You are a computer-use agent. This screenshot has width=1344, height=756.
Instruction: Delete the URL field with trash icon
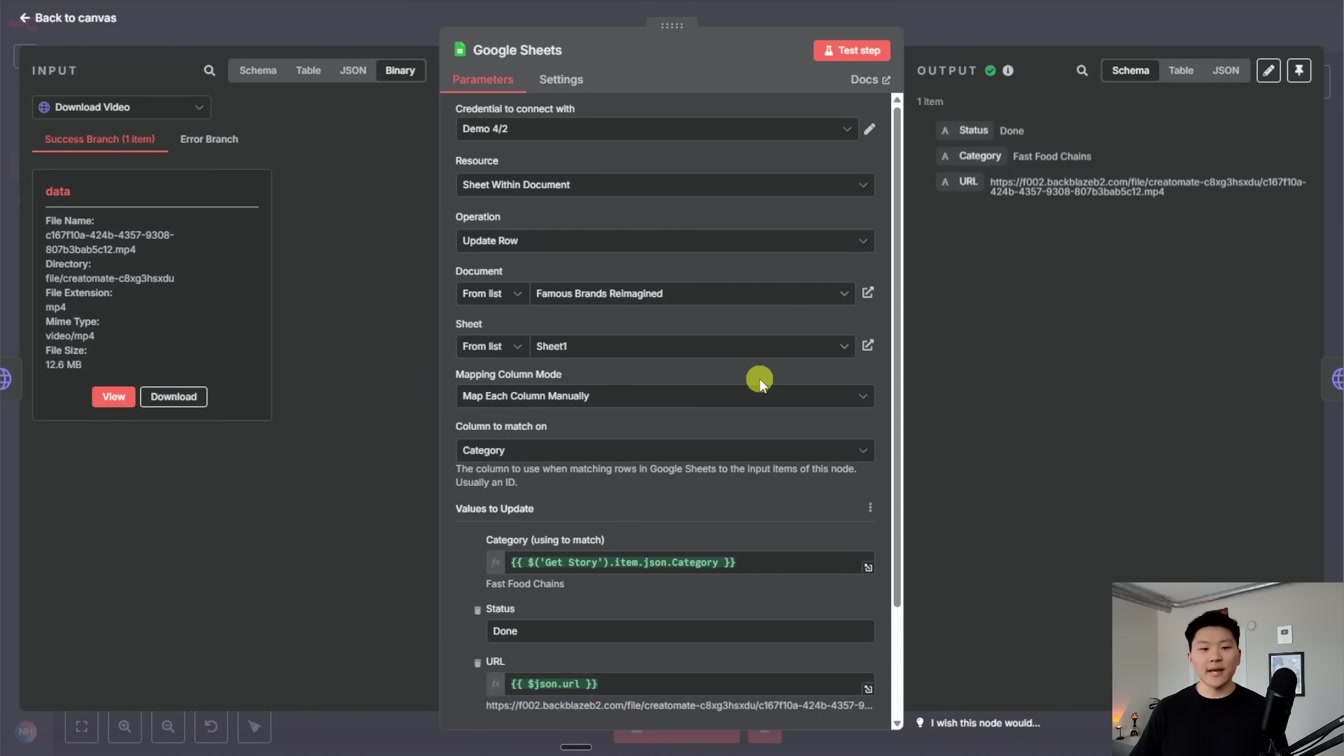pyautogui.click(x=477, y=663)
